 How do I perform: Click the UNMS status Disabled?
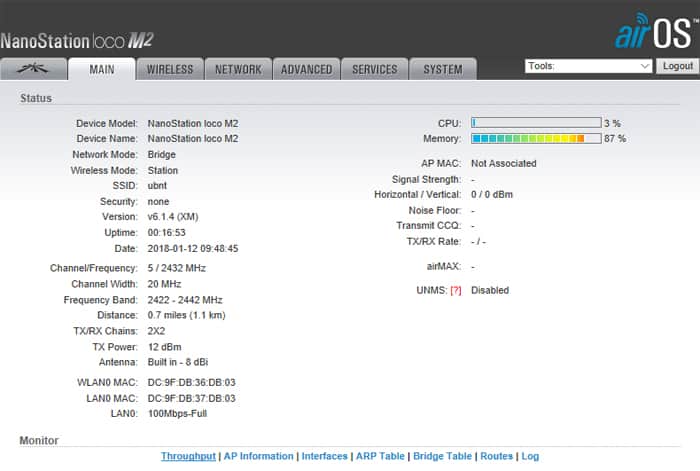tap(490, 290)
